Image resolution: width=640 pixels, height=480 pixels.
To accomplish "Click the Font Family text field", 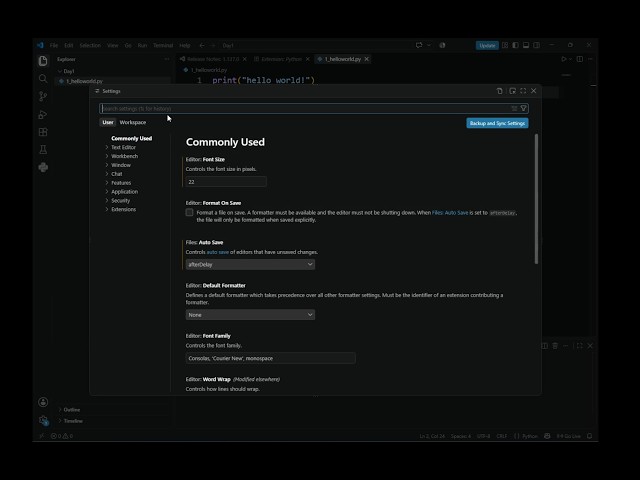I will click(271, 358).
